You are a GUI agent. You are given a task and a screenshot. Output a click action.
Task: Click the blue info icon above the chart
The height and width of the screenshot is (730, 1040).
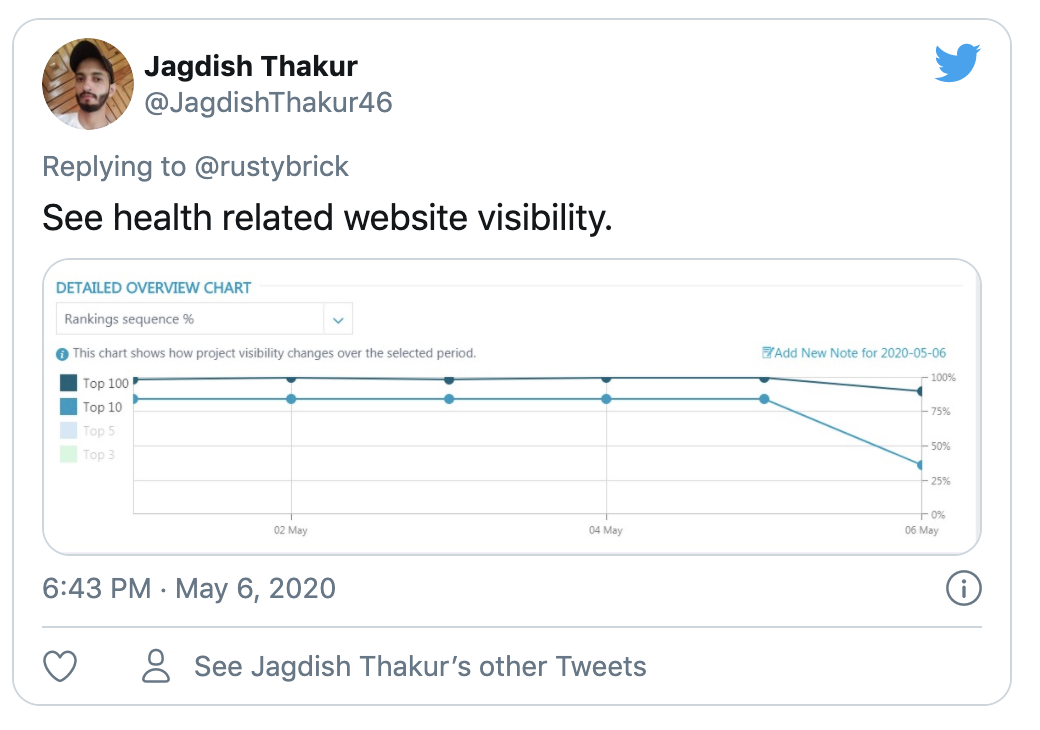[62, 354]
